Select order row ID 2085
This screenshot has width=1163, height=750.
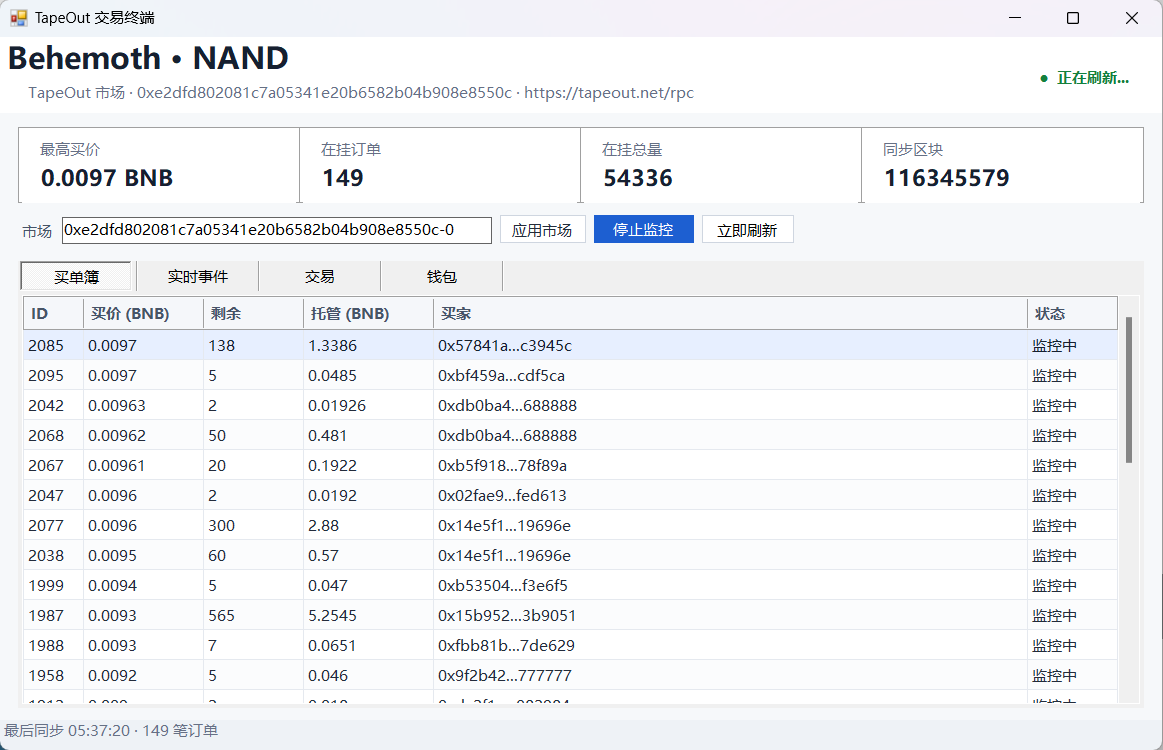click(570, 346)
